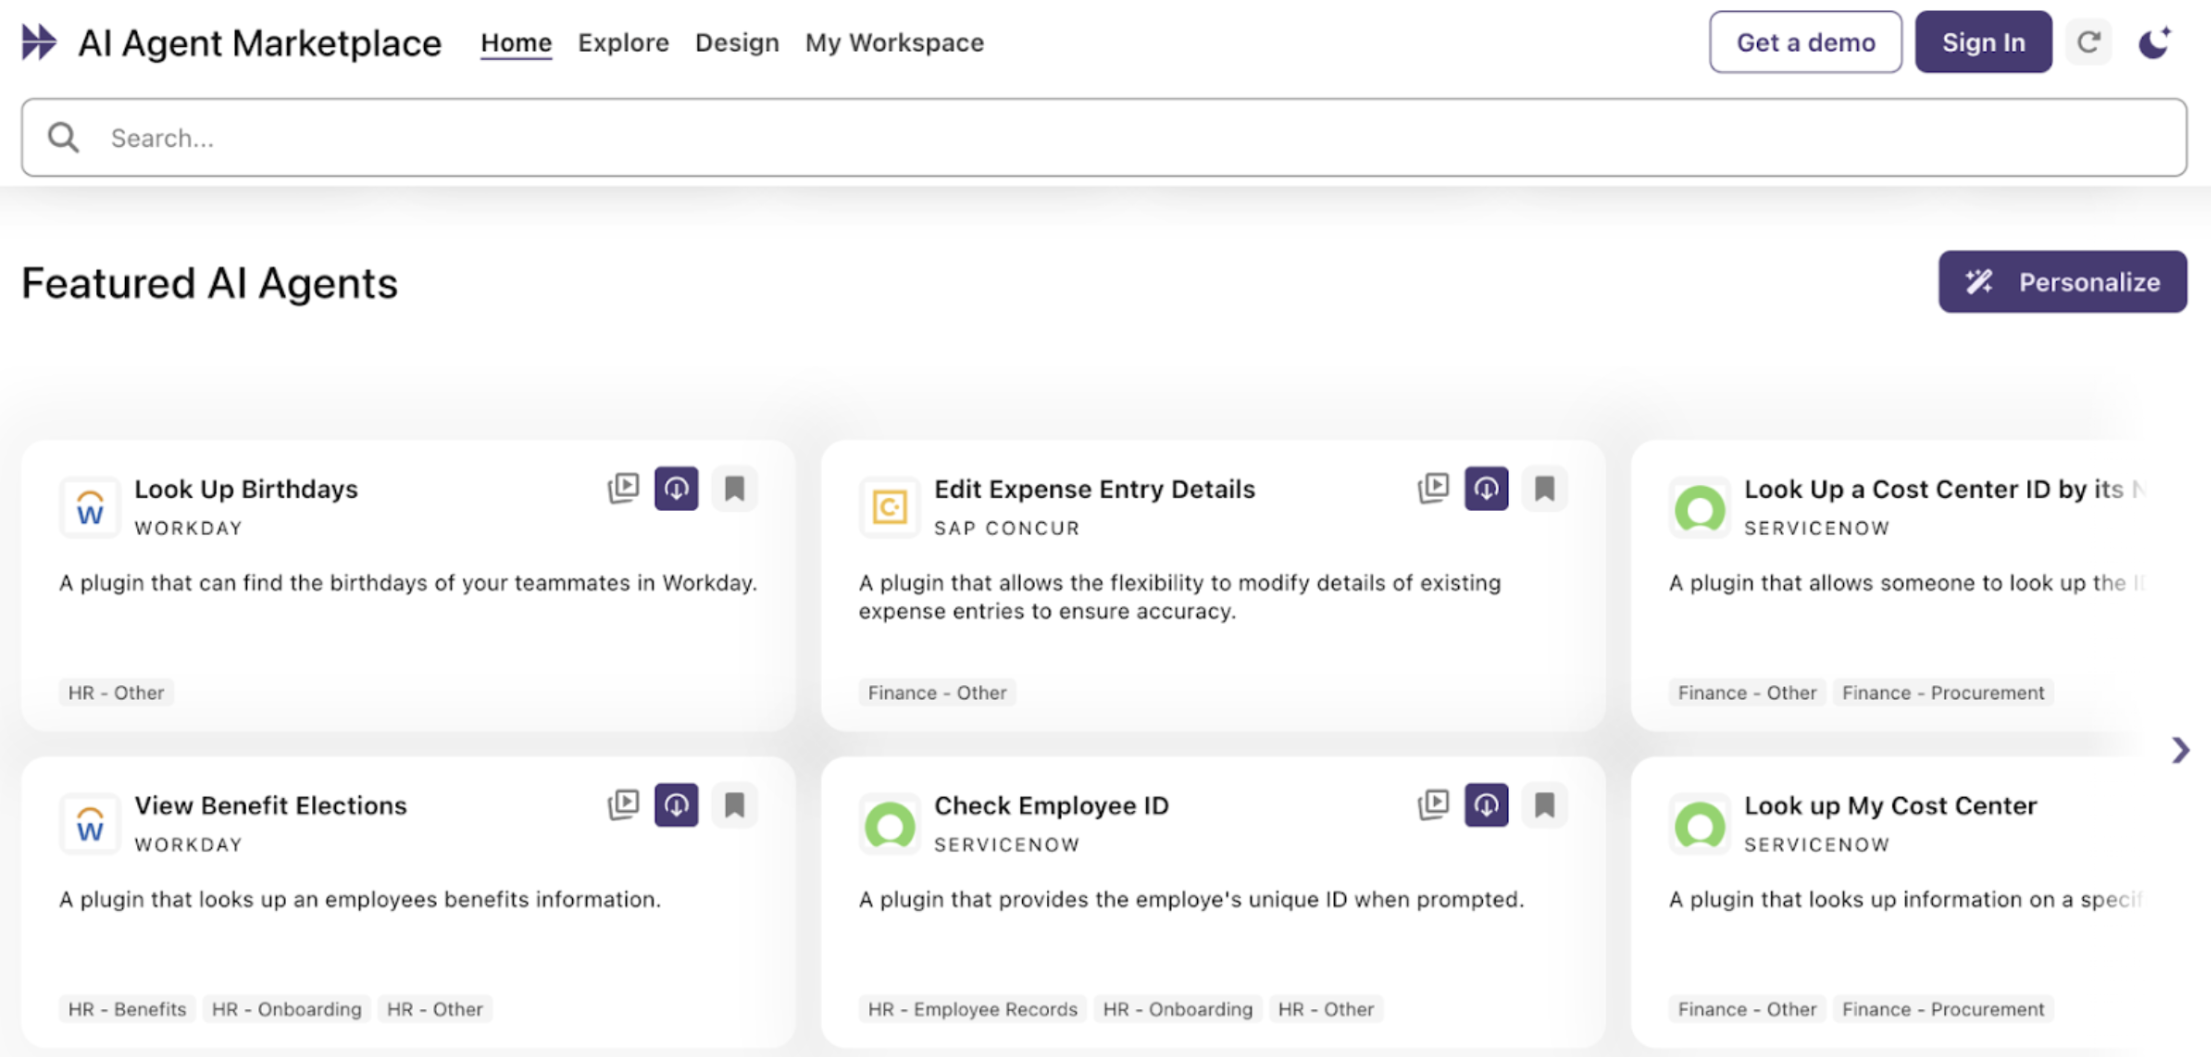Toggle dark mode with moon icon

coord(2154,42)
